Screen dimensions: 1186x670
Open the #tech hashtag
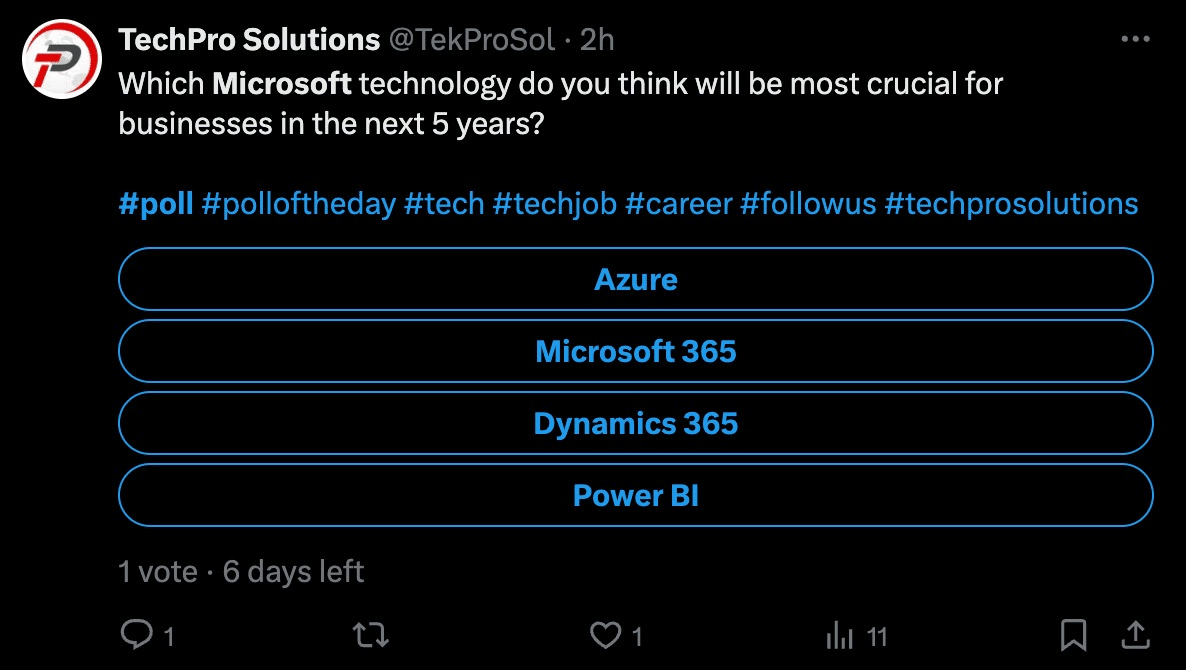click(445, 203)
